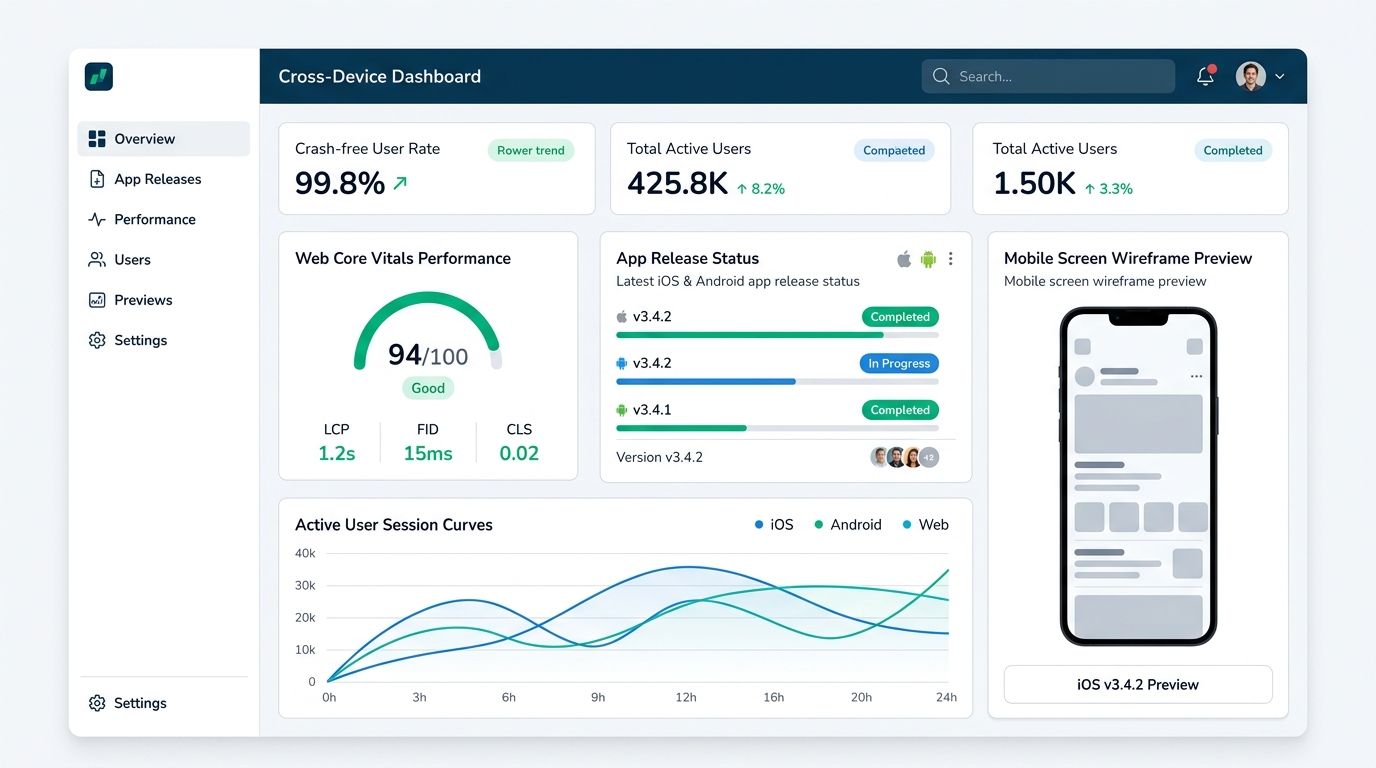Viewport: 1376px width, 768px height.
Task: Focus the Search input field
Action: tap(1048, 76)
